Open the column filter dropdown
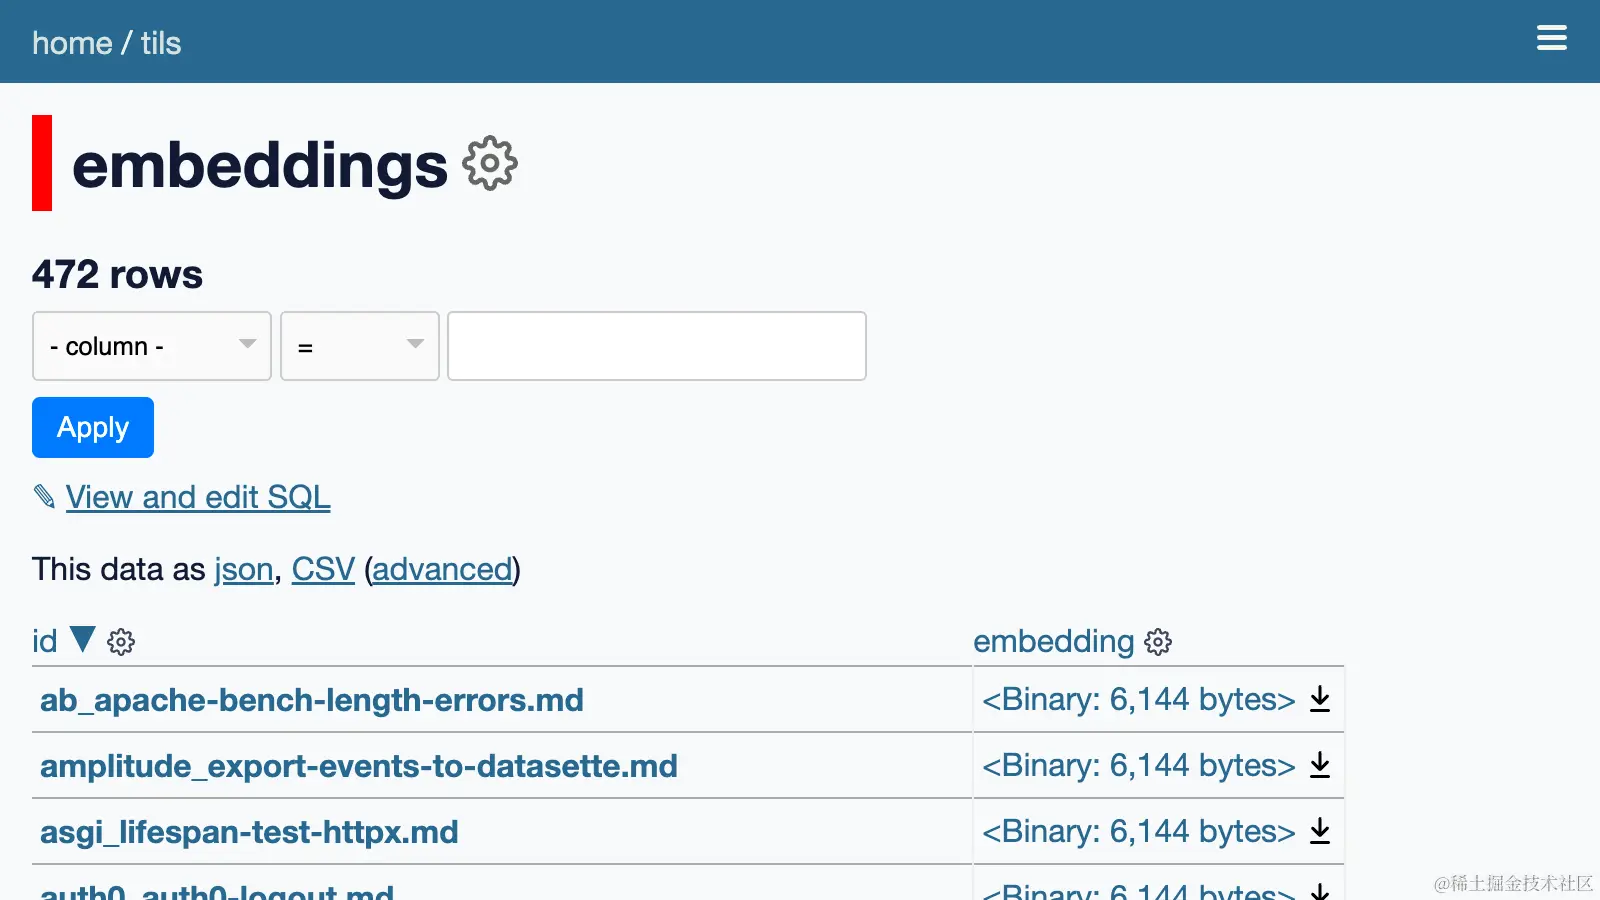This screenshot has width=1600, height=900. point(150,346)
